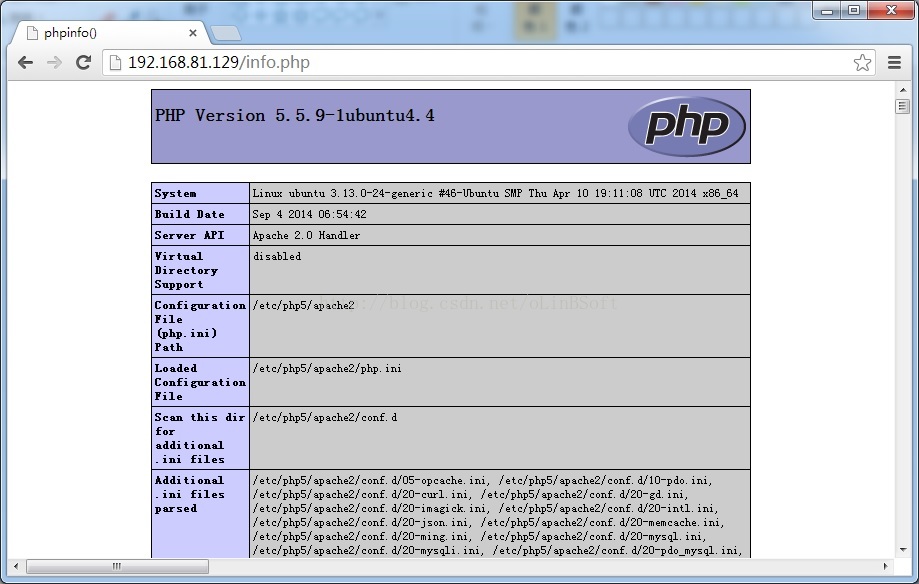
Task: Reload the info.php page
Action: coord(83,62)
